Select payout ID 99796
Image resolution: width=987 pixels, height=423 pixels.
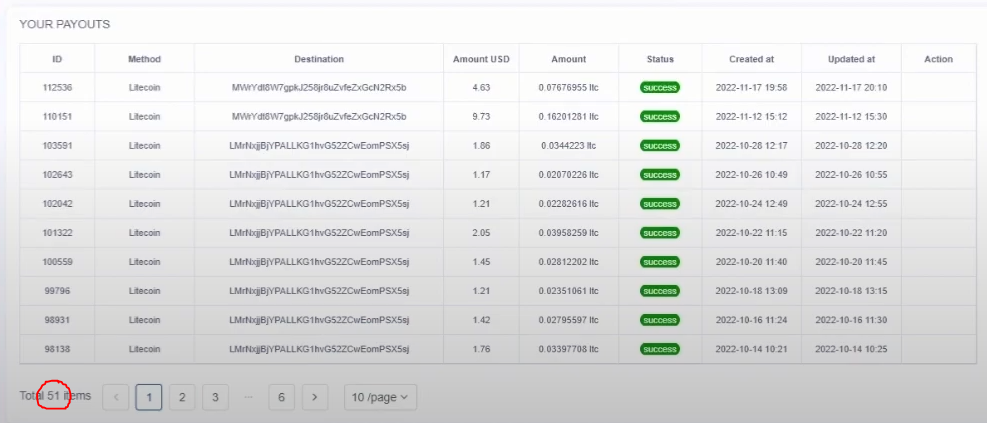(x=57, y=291)
